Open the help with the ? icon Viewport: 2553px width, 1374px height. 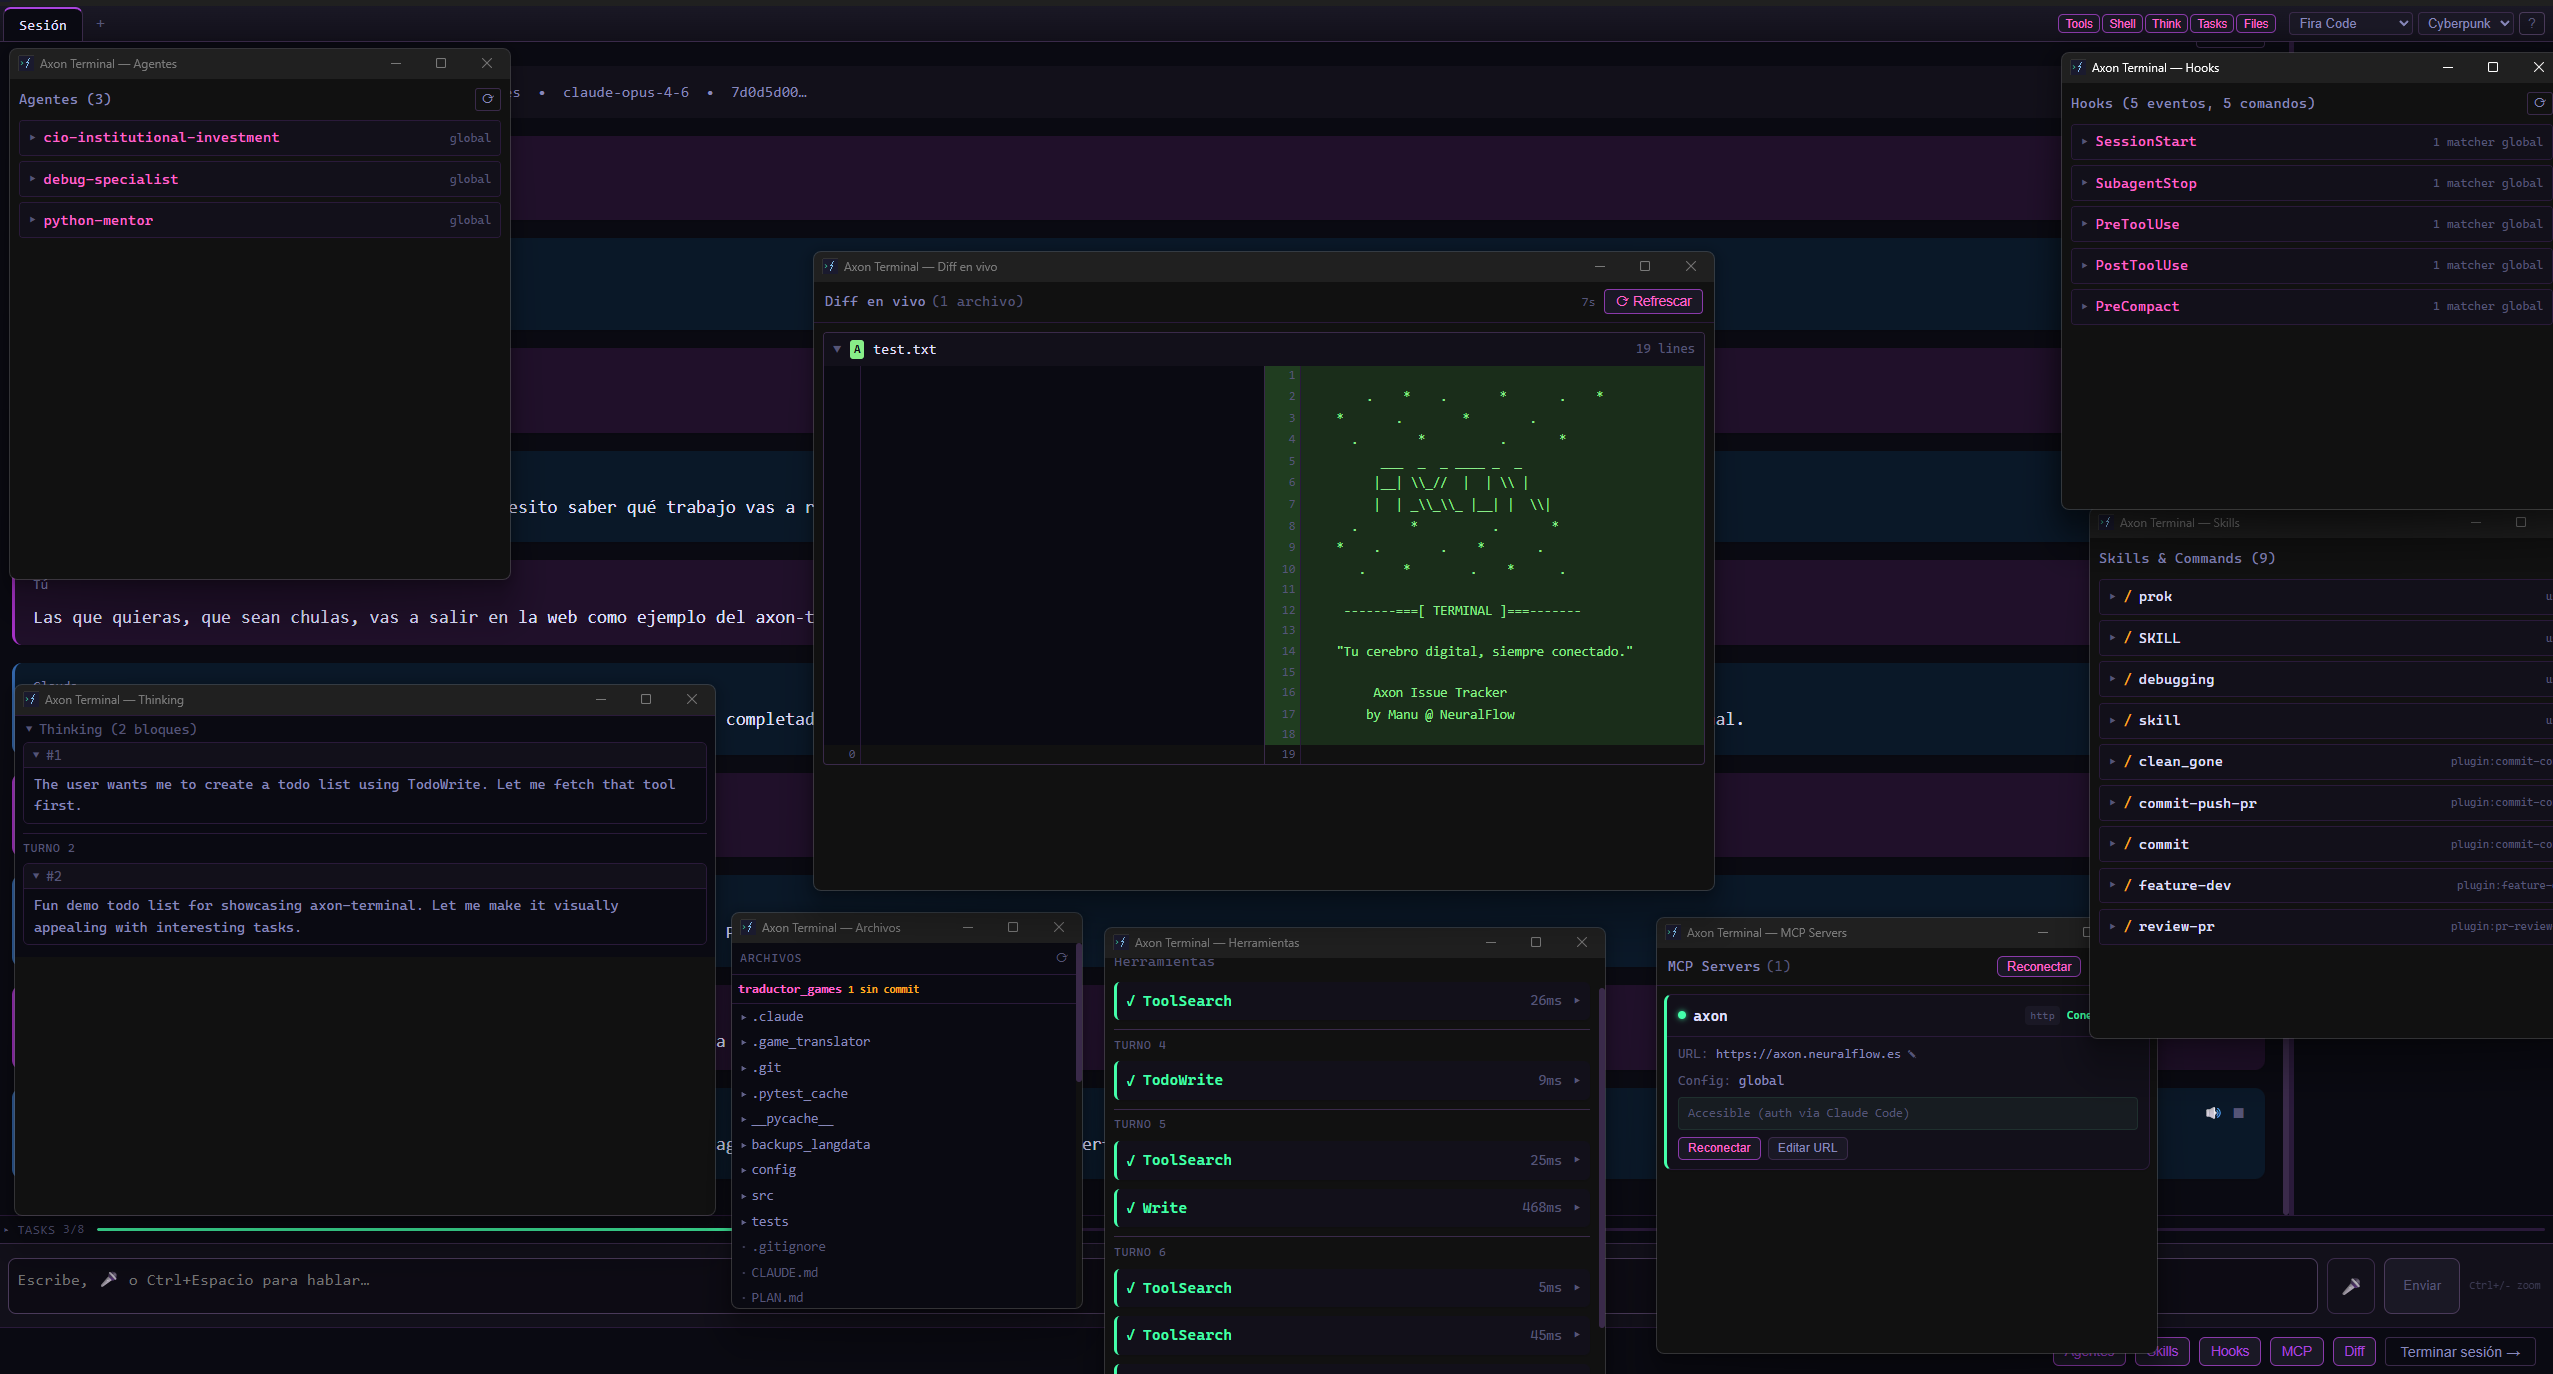[x=2532, y=23]
